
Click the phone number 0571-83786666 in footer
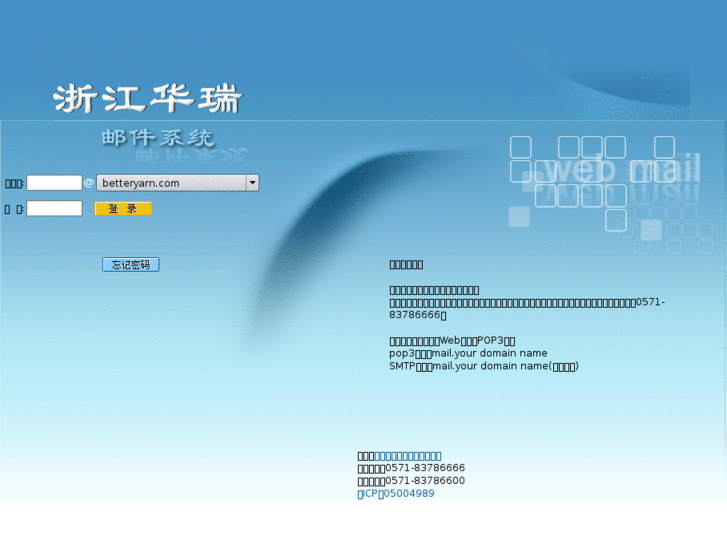coord(425,468)
